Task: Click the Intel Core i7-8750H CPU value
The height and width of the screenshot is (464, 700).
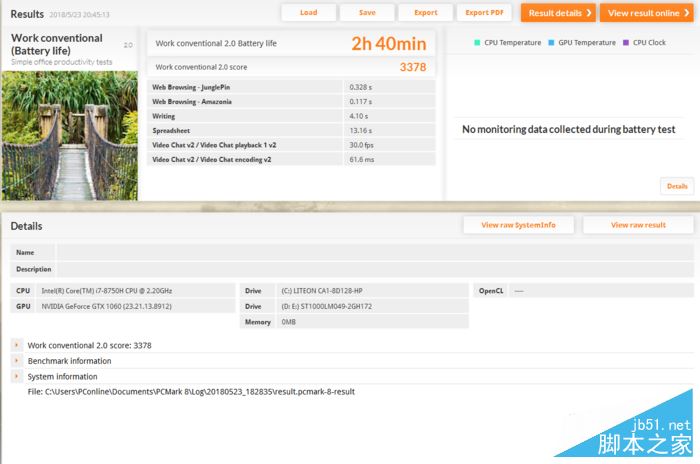Action: click(107, 291)
